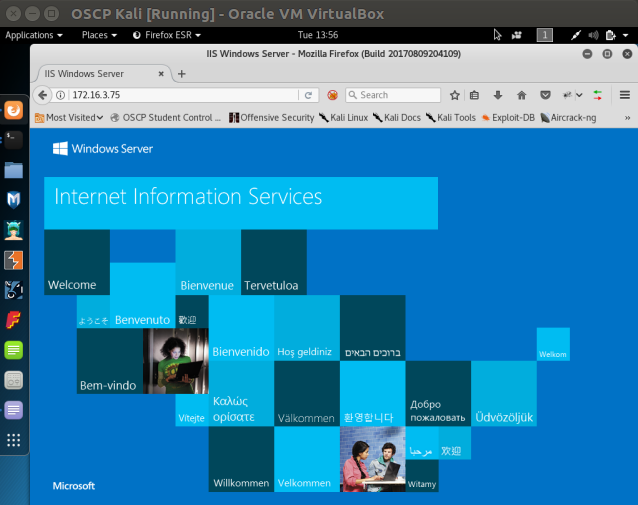This screenshot has width=638, height=505.
Task: Open the Places dropdown menu
Action: coord(99,34)
